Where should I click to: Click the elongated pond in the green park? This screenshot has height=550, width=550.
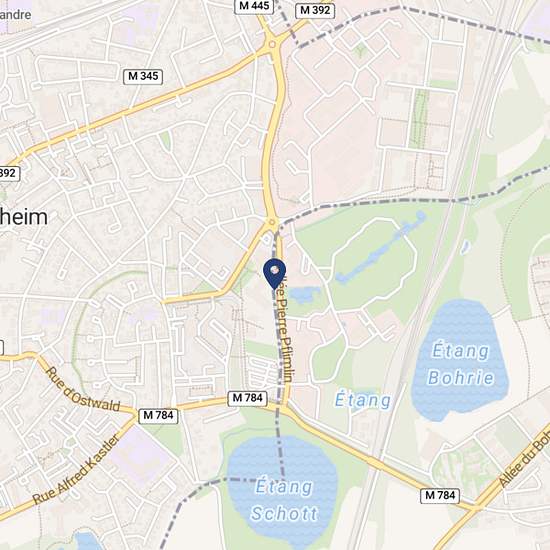click(381, 247)
